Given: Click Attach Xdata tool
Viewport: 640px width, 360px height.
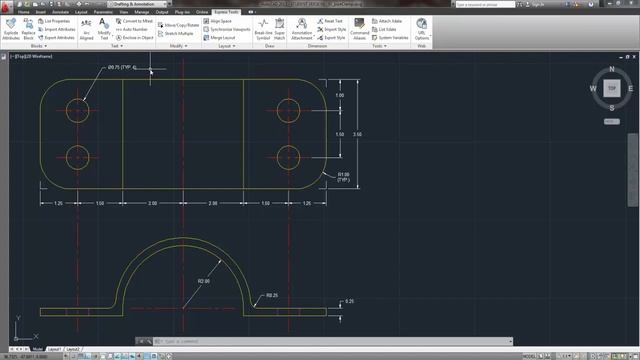Looking at the screenshot, I should 387,21.
